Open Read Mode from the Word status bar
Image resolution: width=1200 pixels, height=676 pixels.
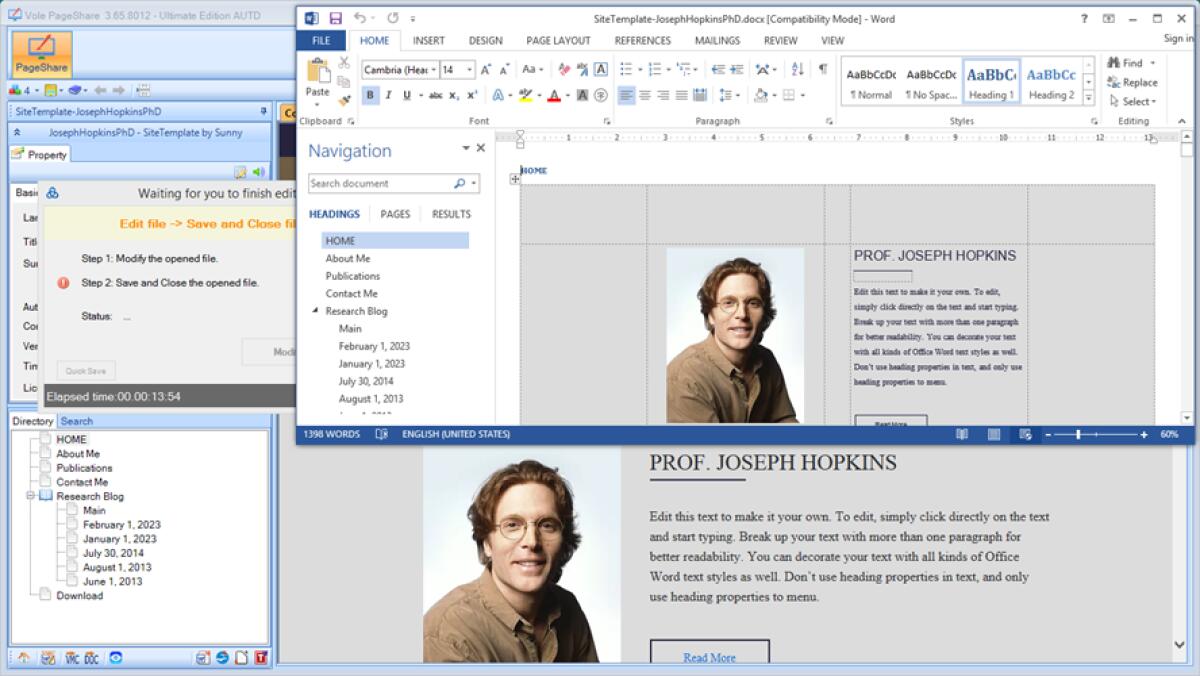[x=962, y=434]
